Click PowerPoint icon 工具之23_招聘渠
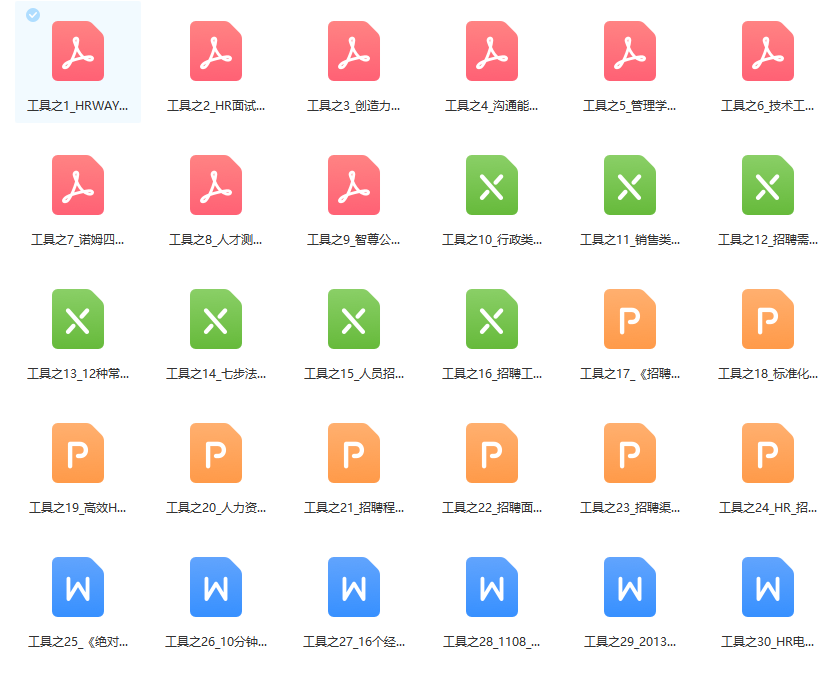Image resolution: width=826 pixels, height=675 pixels. [630, 453]
